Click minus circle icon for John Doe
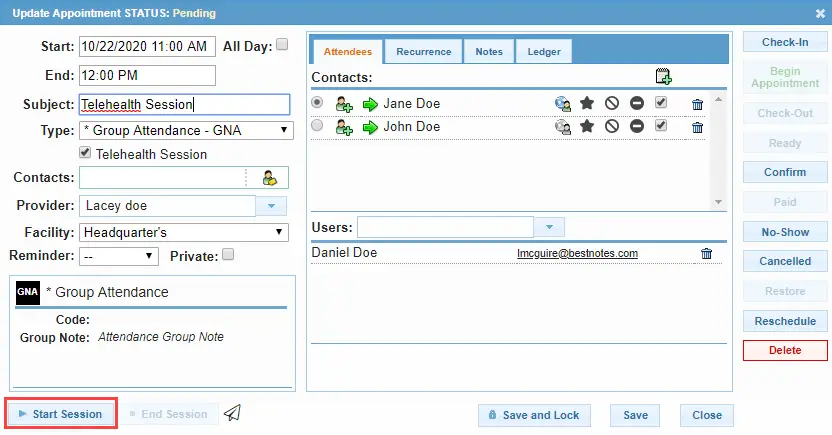Image resolution: width=832 pixels, height=435 pixels. tap(637, 126)
